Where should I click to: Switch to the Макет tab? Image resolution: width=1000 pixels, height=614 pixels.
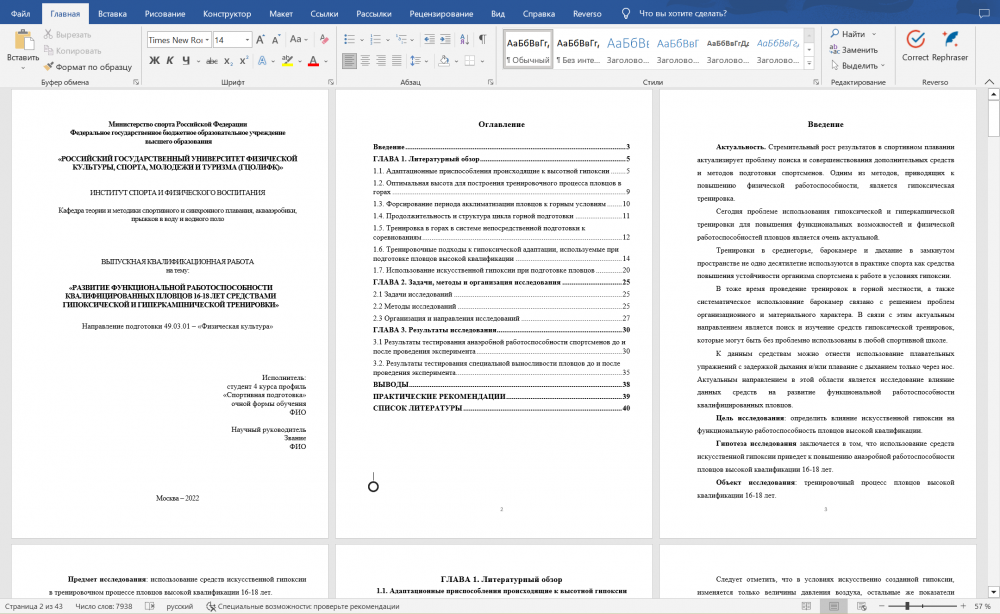pos(281,13)
